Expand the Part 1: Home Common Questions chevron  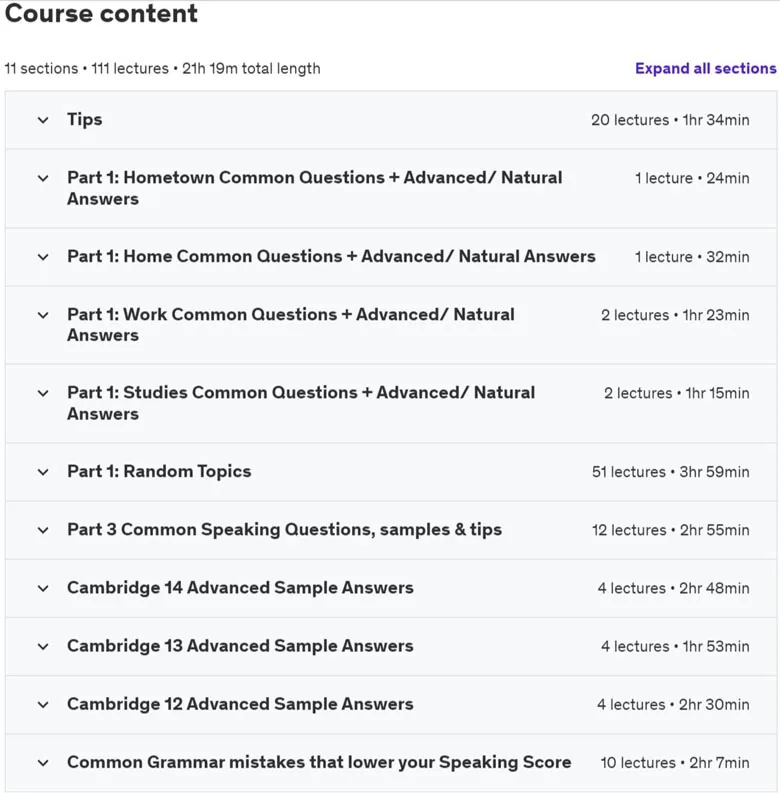(x=43, y=257)
